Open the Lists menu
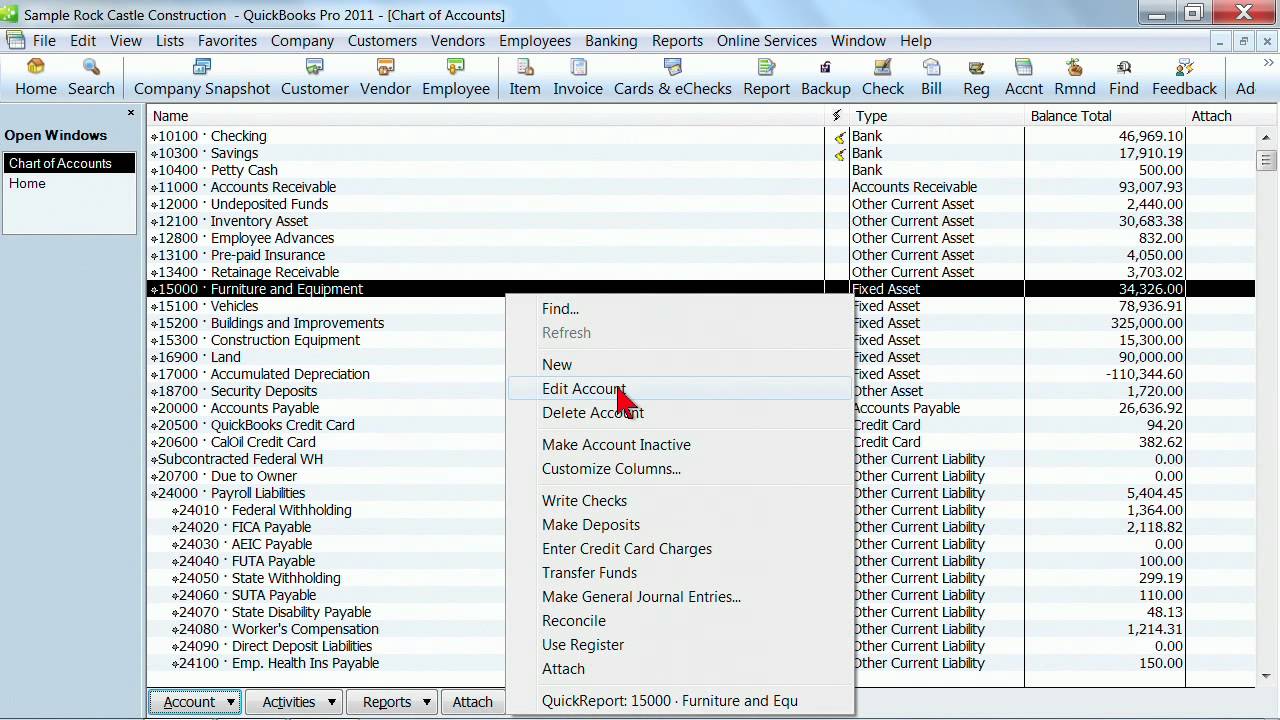 [x=169, y=41]
